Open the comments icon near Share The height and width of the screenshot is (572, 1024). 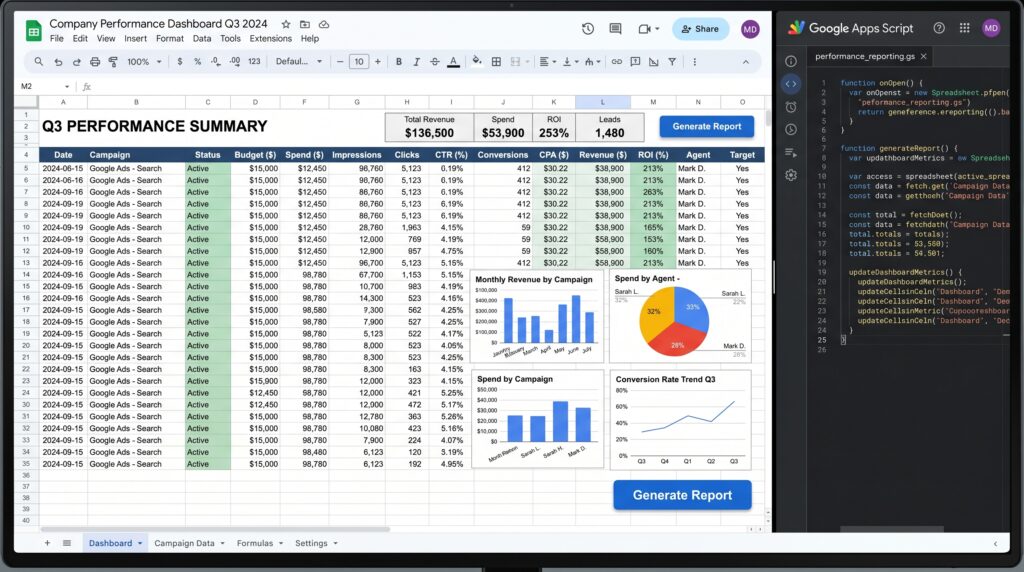pos(615,29)
